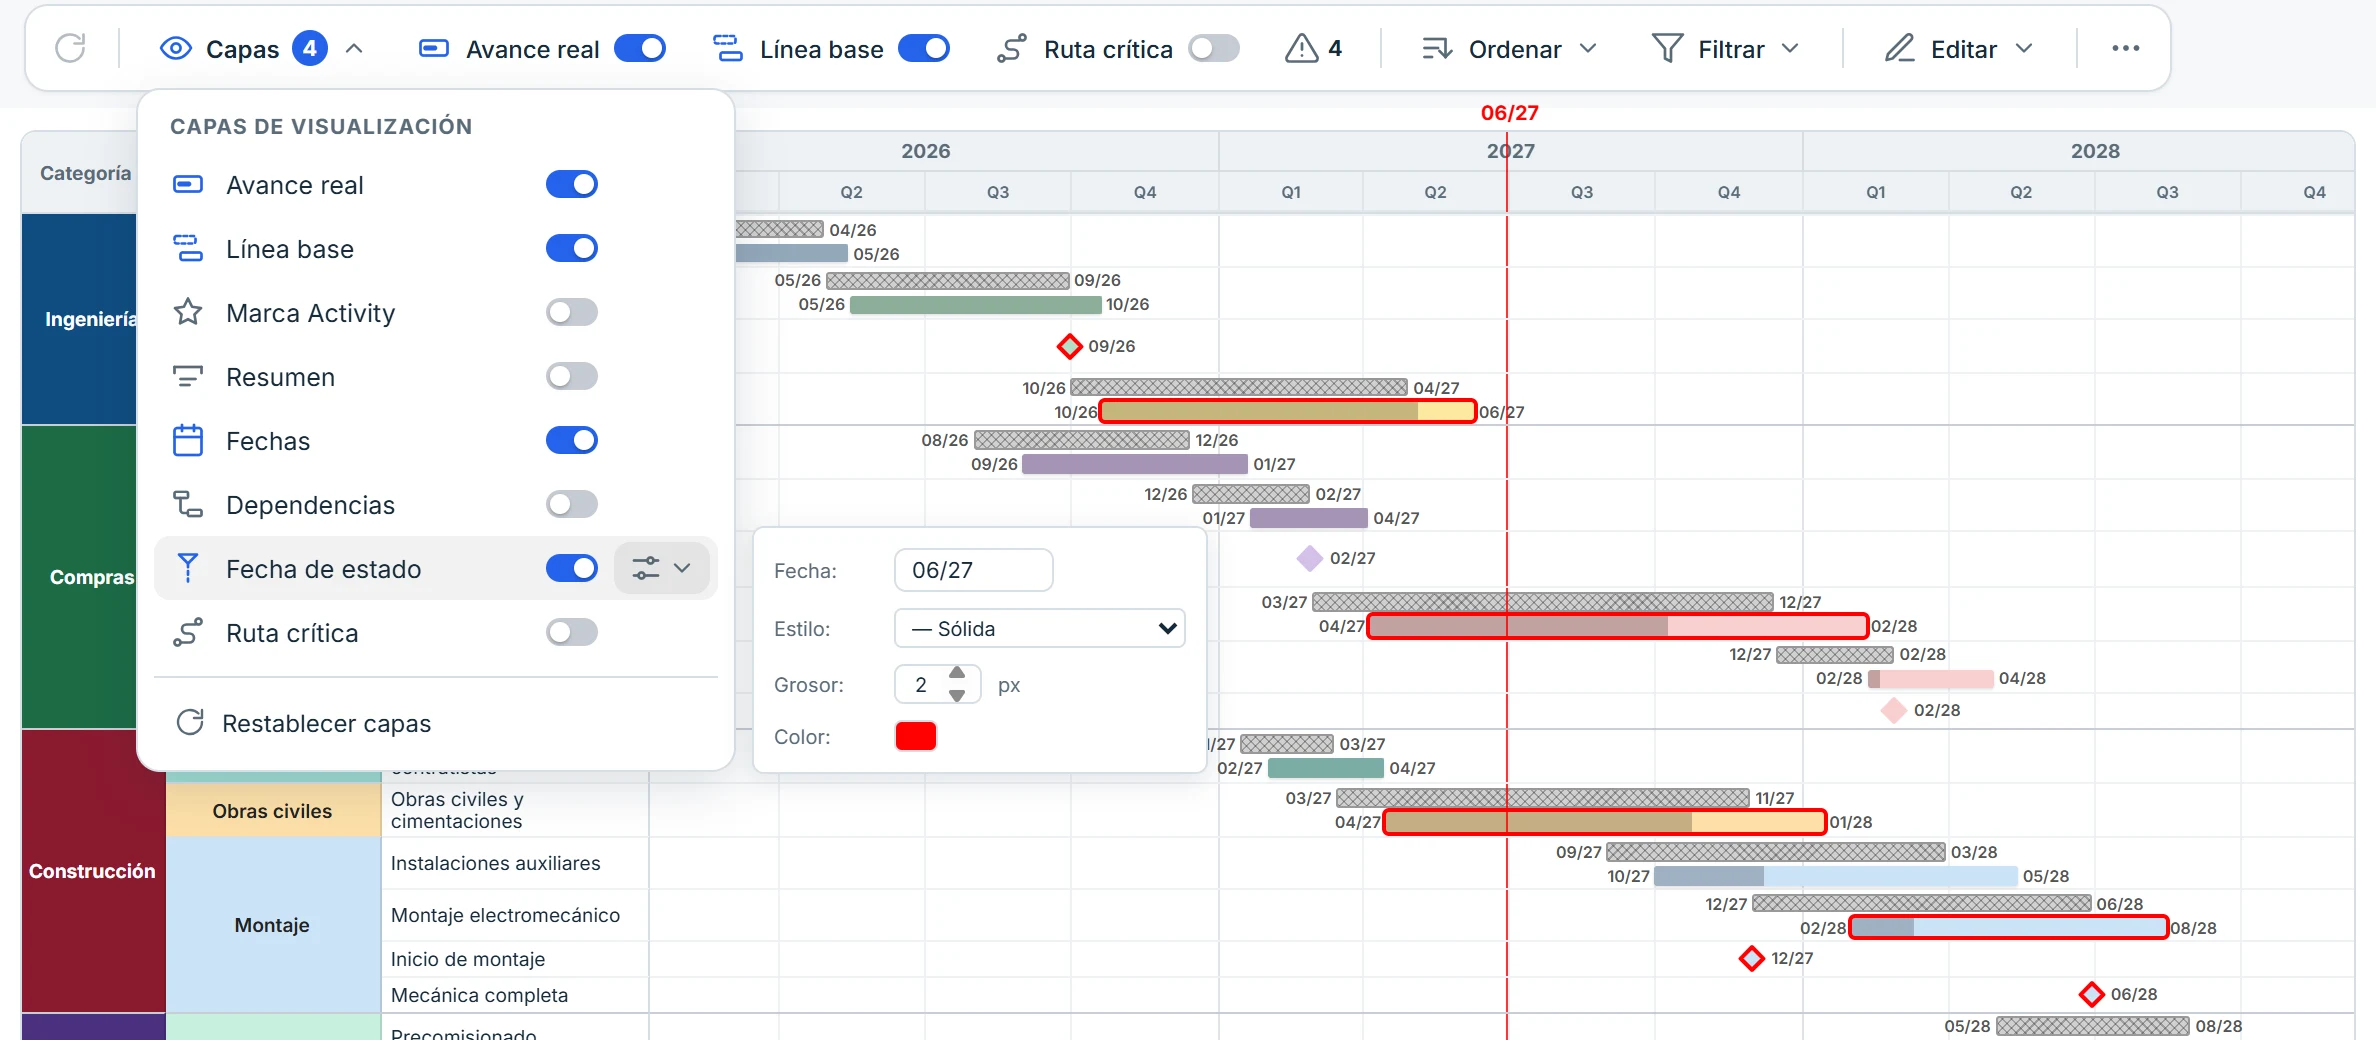The height and width of the screenshot is (1040, 2376).
Task: Click the red Color swatch
Action: pyautogui.click(x=916, y=736)
